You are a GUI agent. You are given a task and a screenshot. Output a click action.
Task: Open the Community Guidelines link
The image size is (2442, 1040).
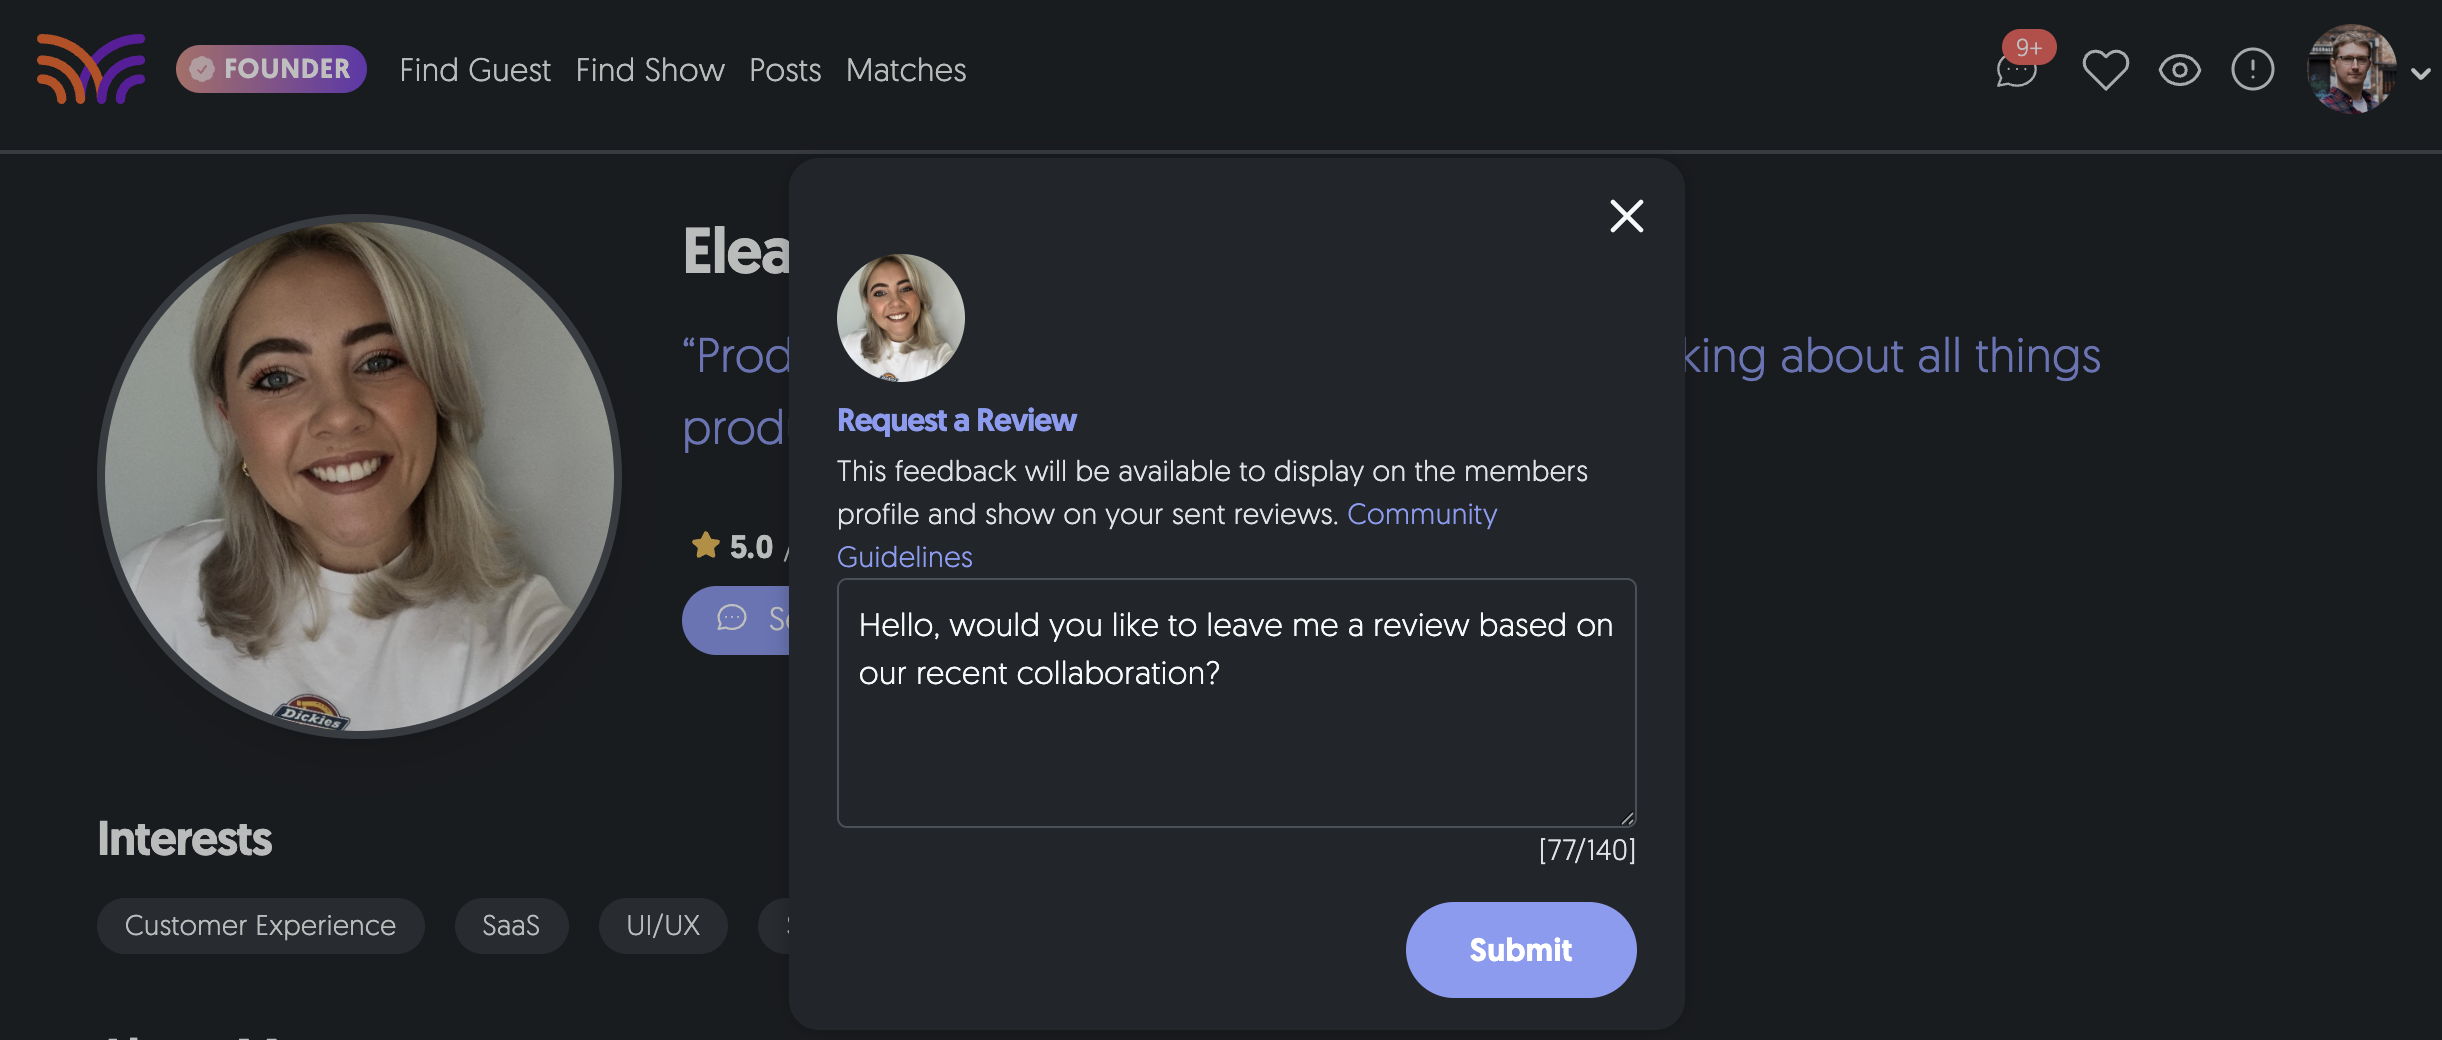click(x=1421, y=514)
